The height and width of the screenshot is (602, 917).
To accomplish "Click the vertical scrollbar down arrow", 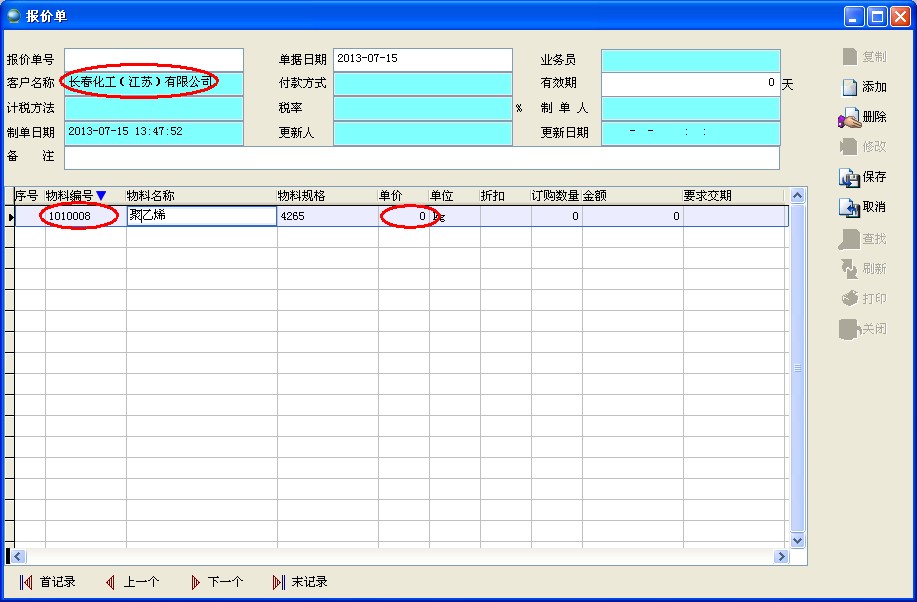I will coord(797,540).
